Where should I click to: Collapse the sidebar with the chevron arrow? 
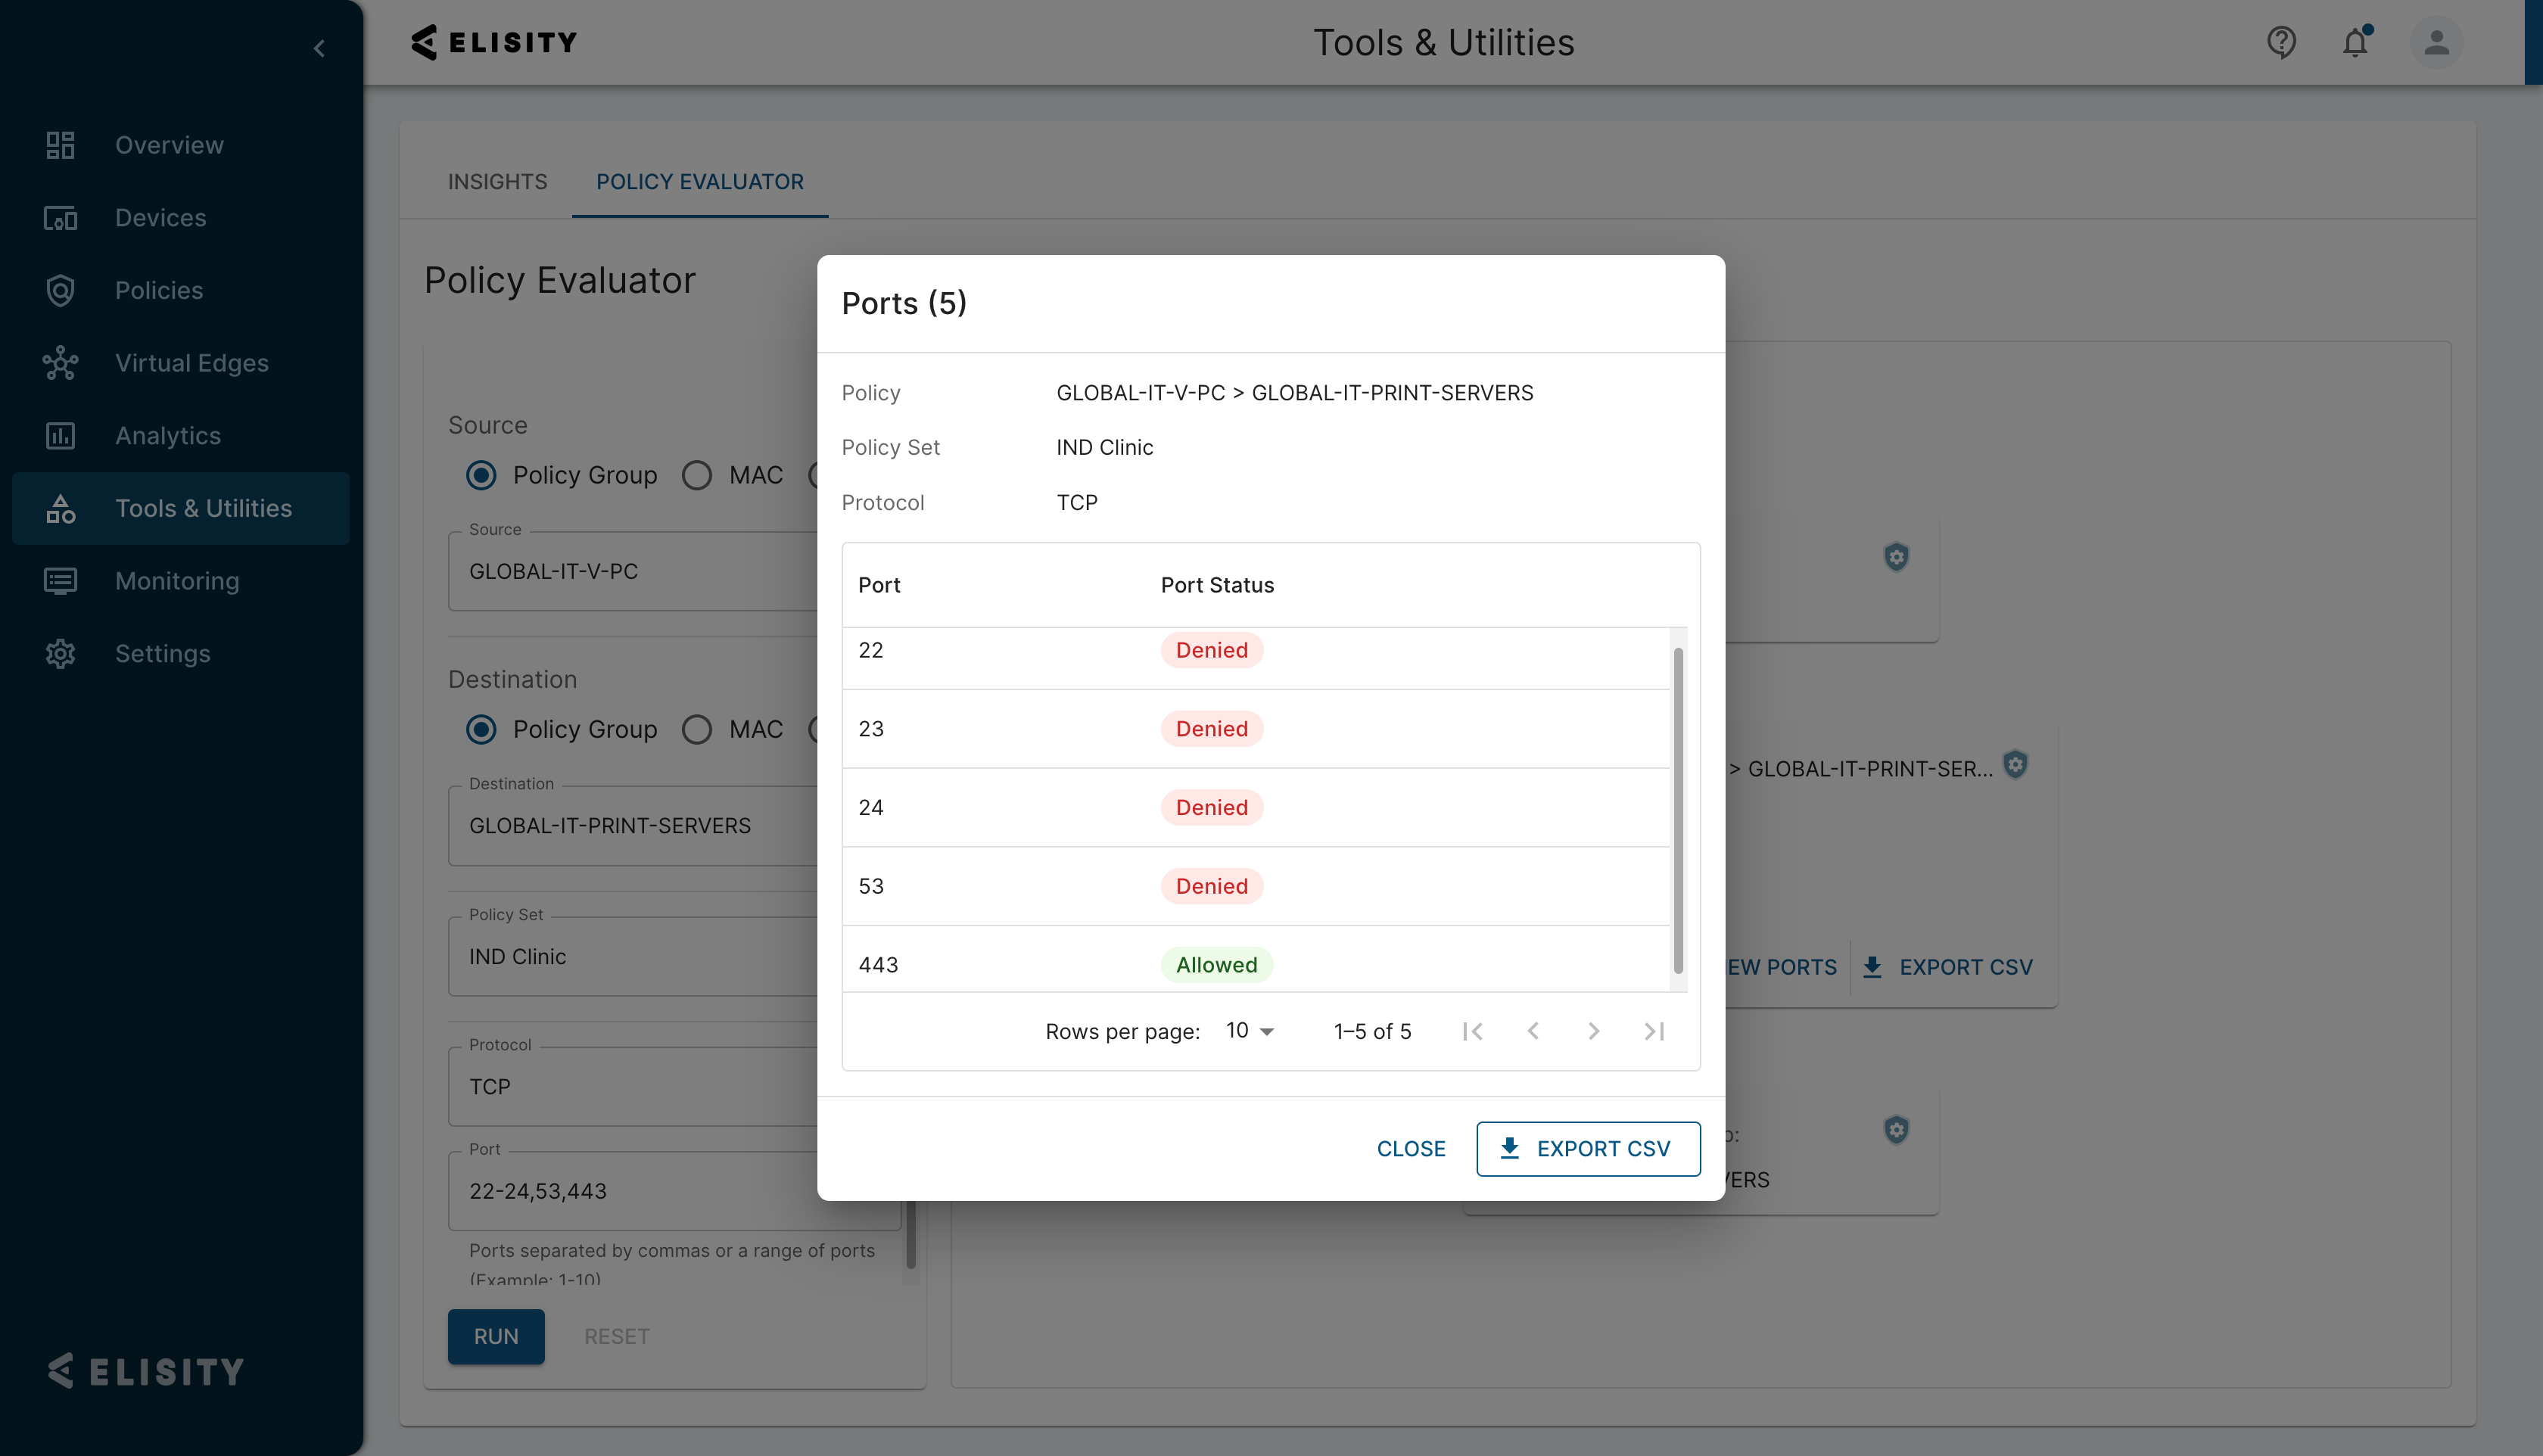pyautogui.click(x=319, y=48)
